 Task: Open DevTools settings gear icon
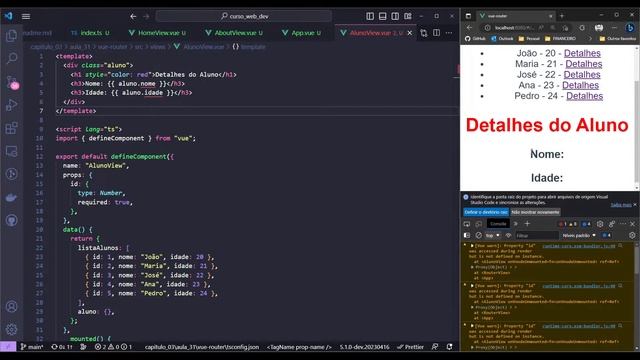pyautogui.click(x=600, y=224)
